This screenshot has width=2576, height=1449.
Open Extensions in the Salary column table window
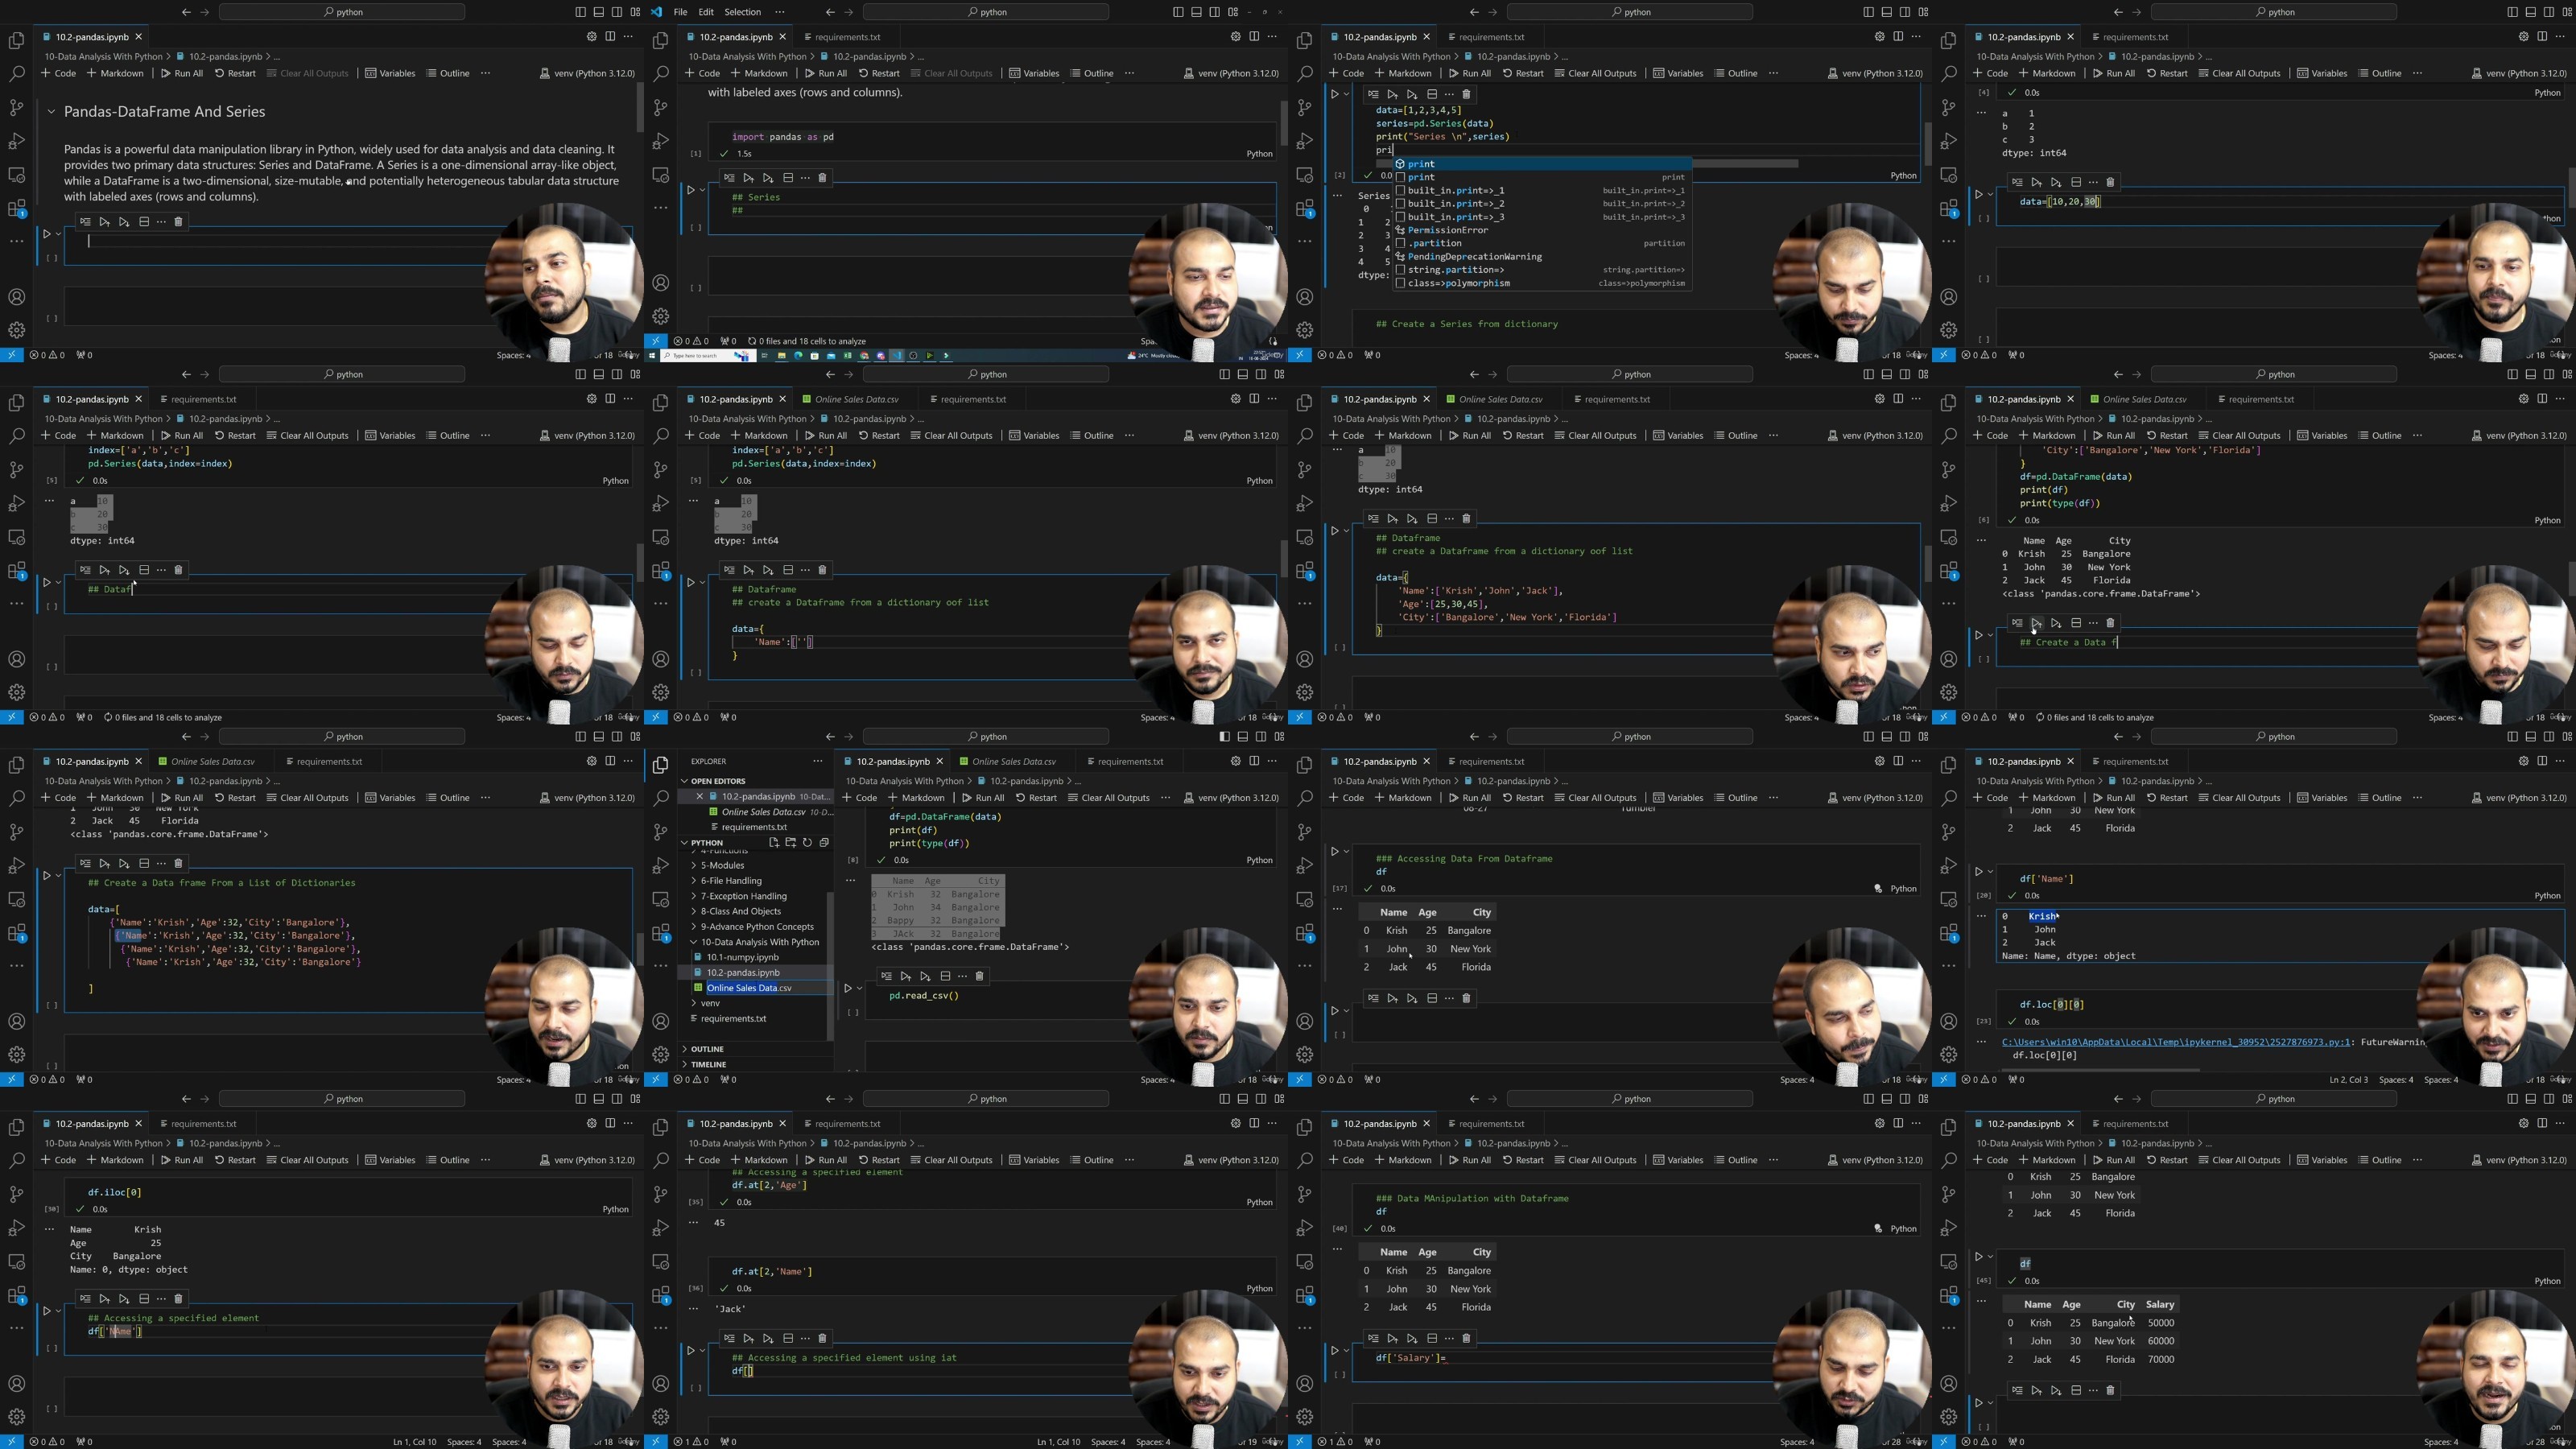pos(1948,1295)
